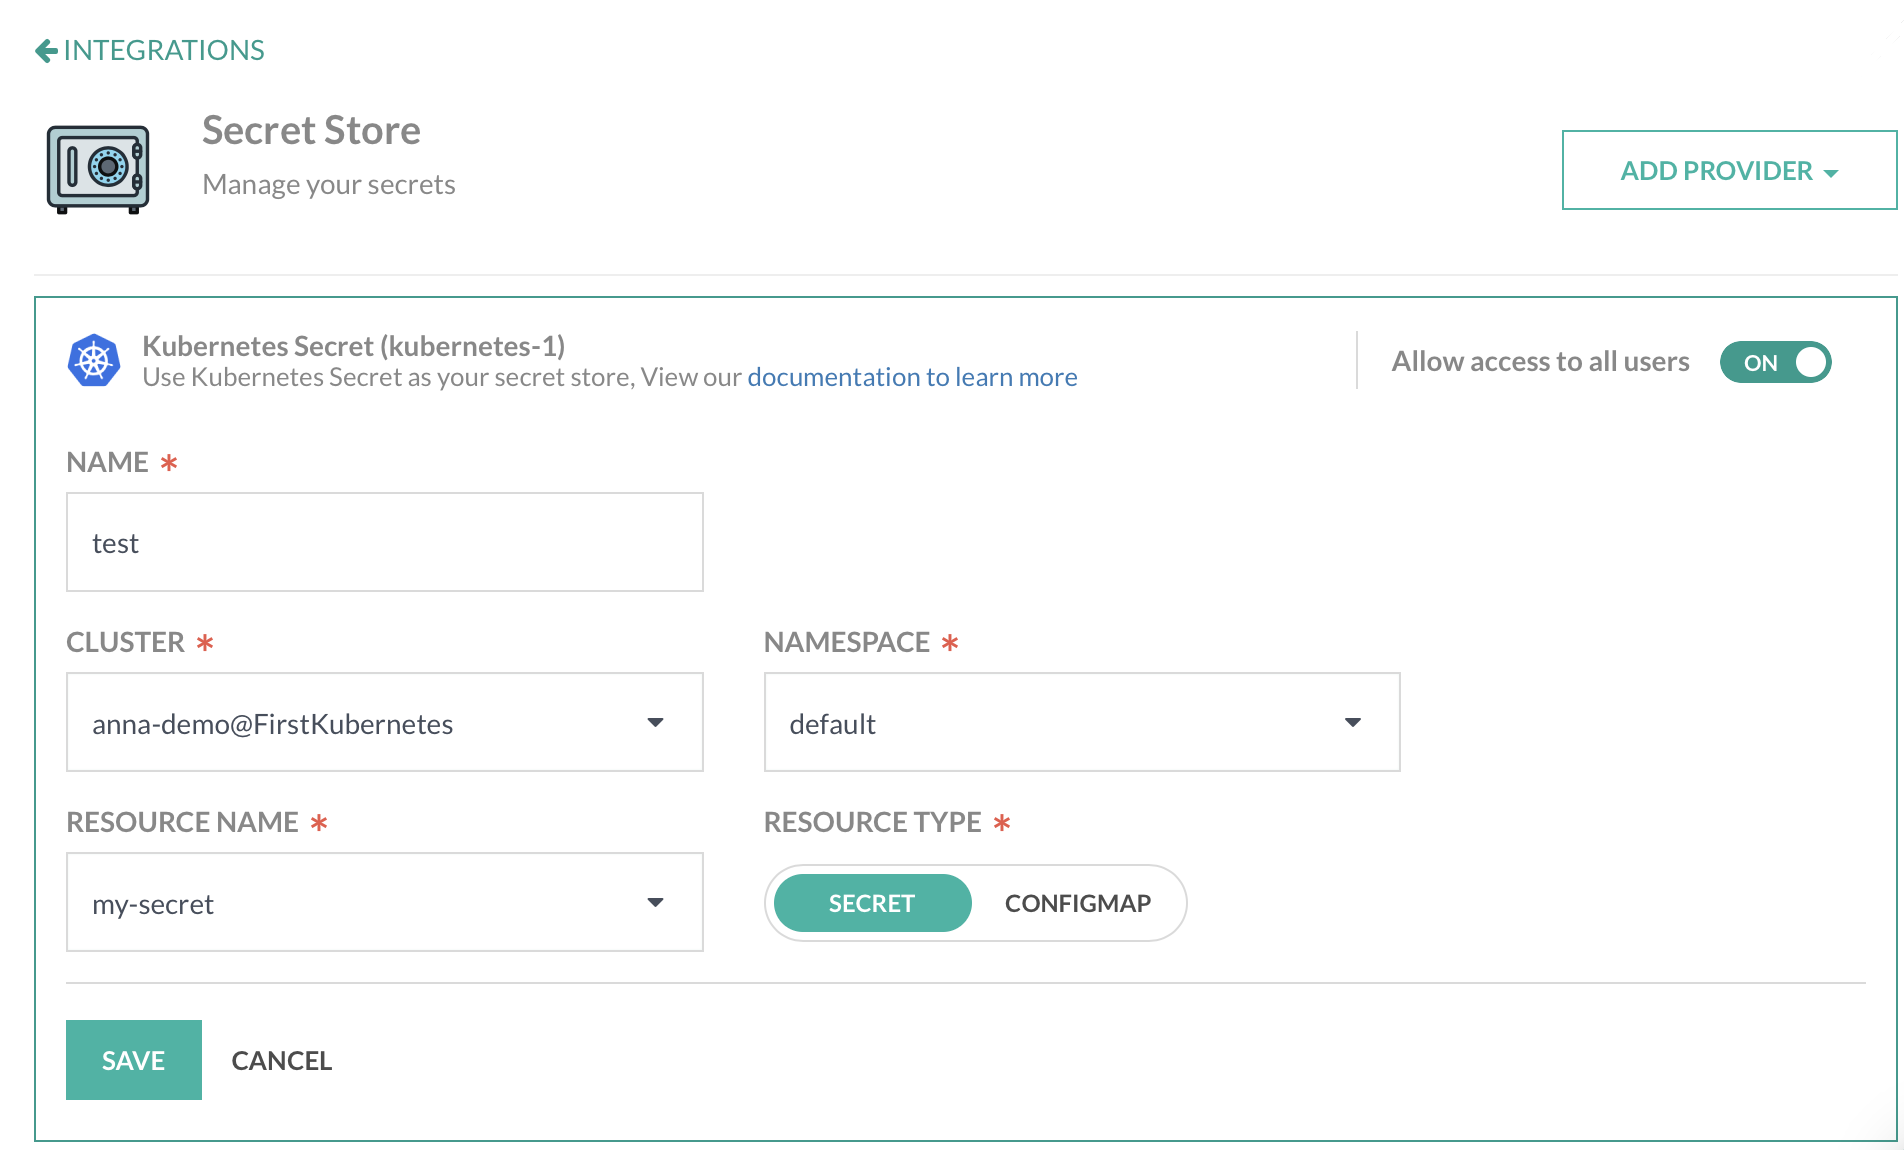Click the Resource Name dropdown arrow icon

[655, 902]
